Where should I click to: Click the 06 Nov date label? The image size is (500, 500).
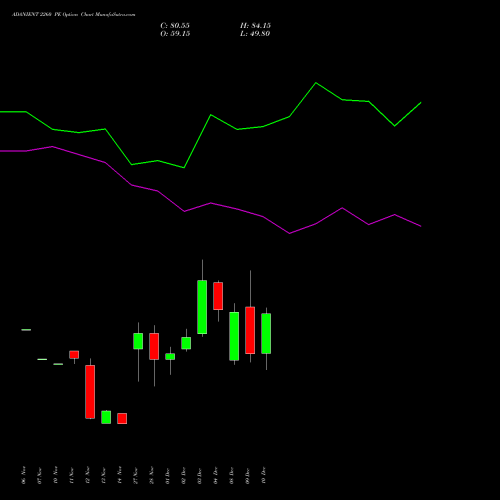23,475
